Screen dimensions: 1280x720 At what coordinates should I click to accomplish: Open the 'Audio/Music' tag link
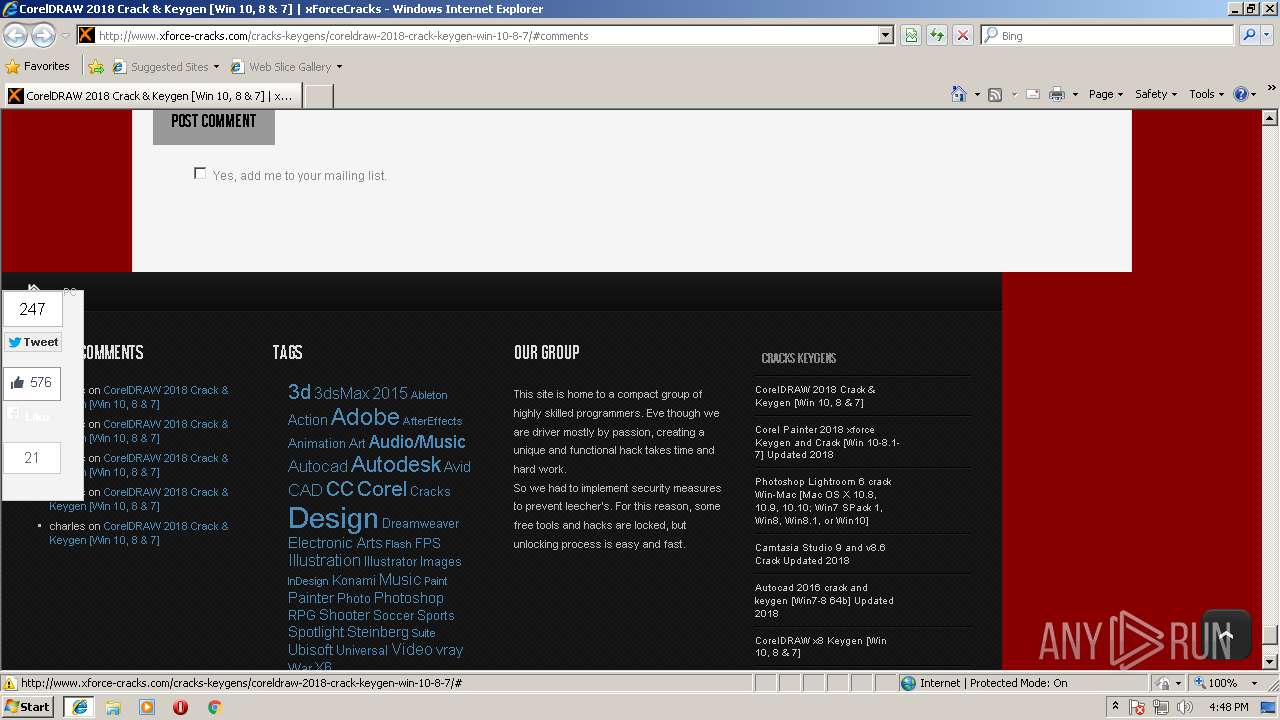(x=417, y=442)
